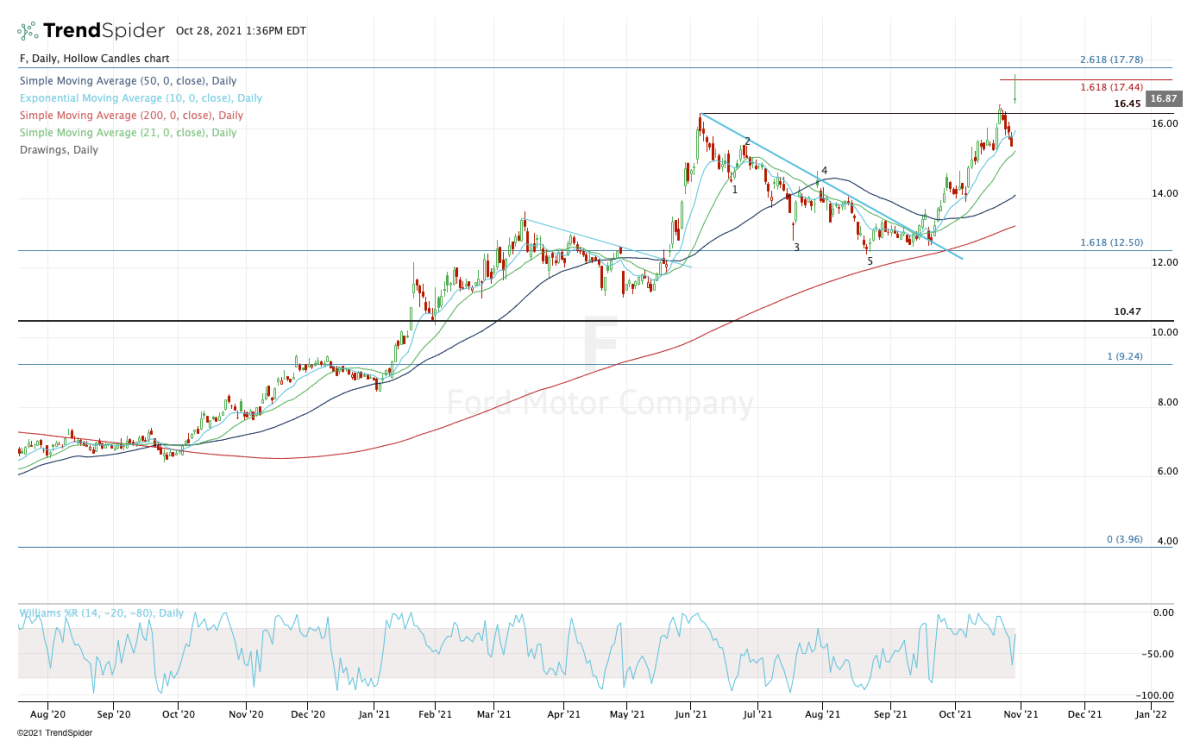Viewport: 1200px width, 741px height.
Task: Click the TrendSpider logo icon
Action: (x=29, y=30)
